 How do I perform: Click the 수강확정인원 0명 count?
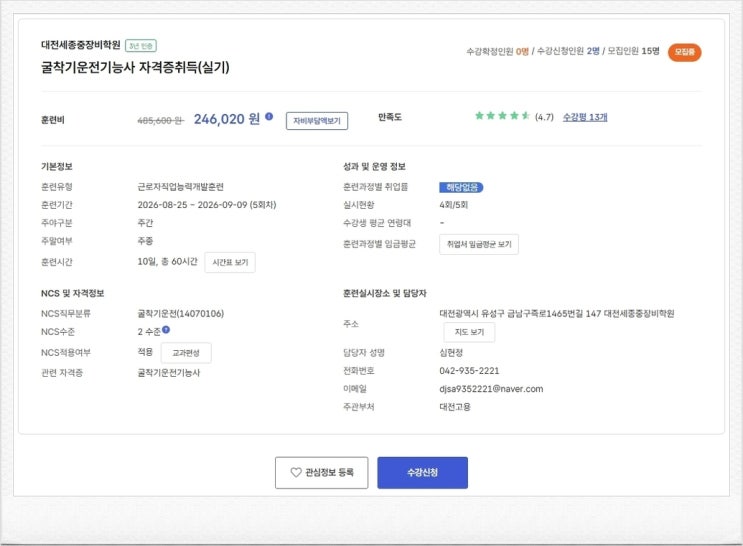pyautogui.click(x=498, y=51)
